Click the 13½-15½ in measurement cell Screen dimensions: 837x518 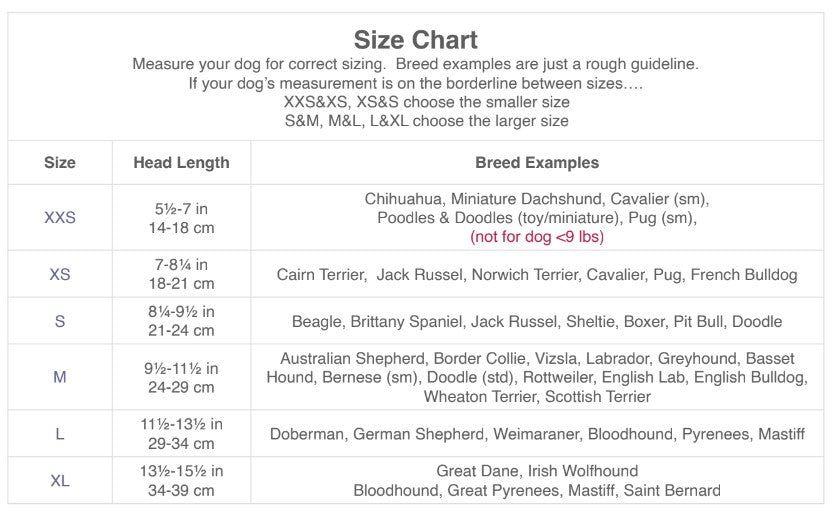pyautogui.click(x=181, y=471)
